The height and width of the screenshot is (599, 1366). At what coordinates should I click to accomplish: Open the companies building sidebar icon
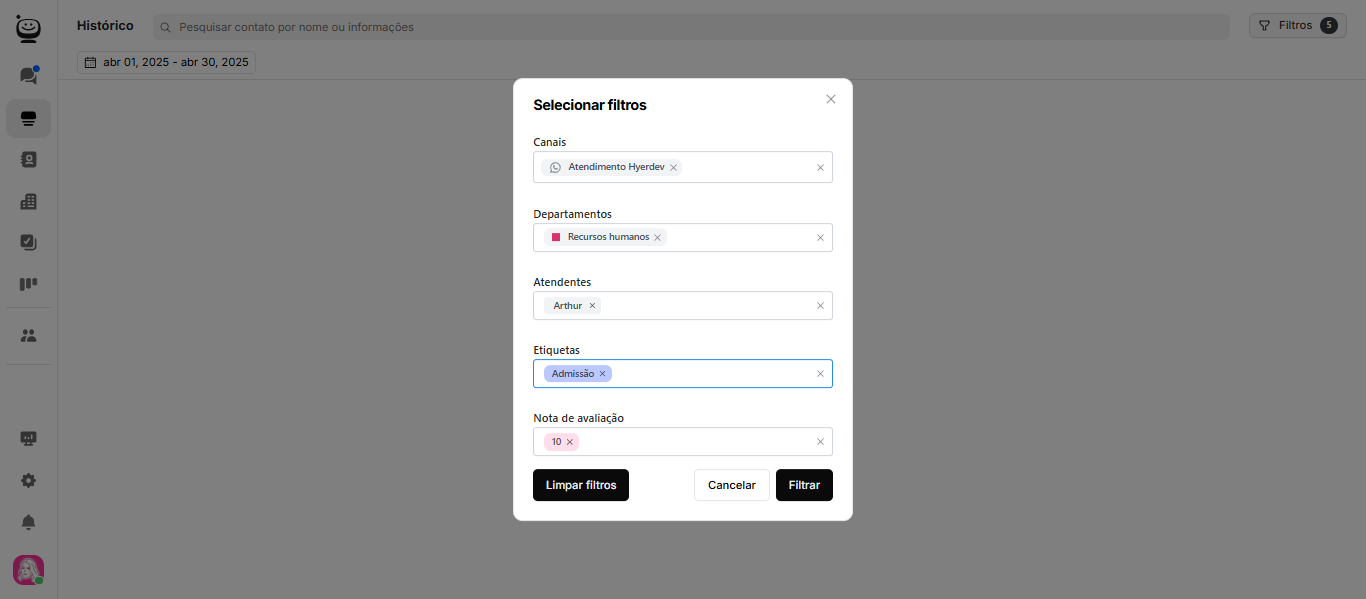point(28,201)
